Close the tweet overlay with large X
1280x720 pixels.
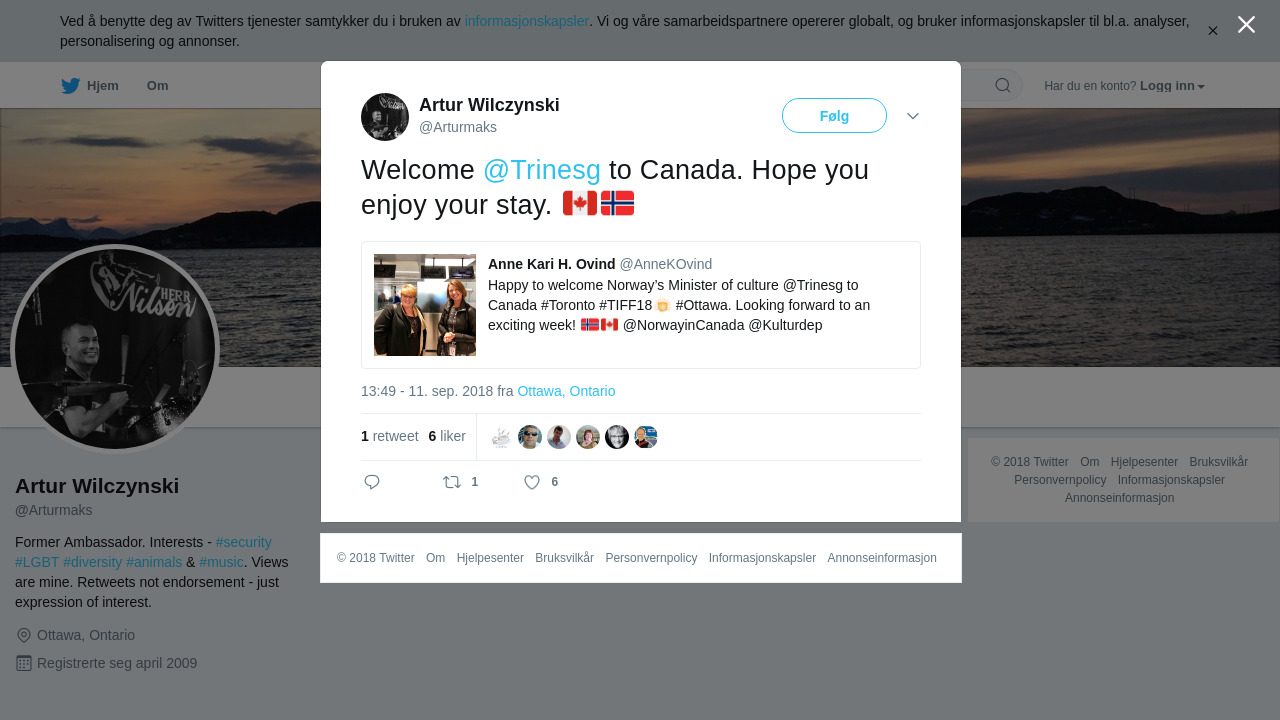[1246, 24]
